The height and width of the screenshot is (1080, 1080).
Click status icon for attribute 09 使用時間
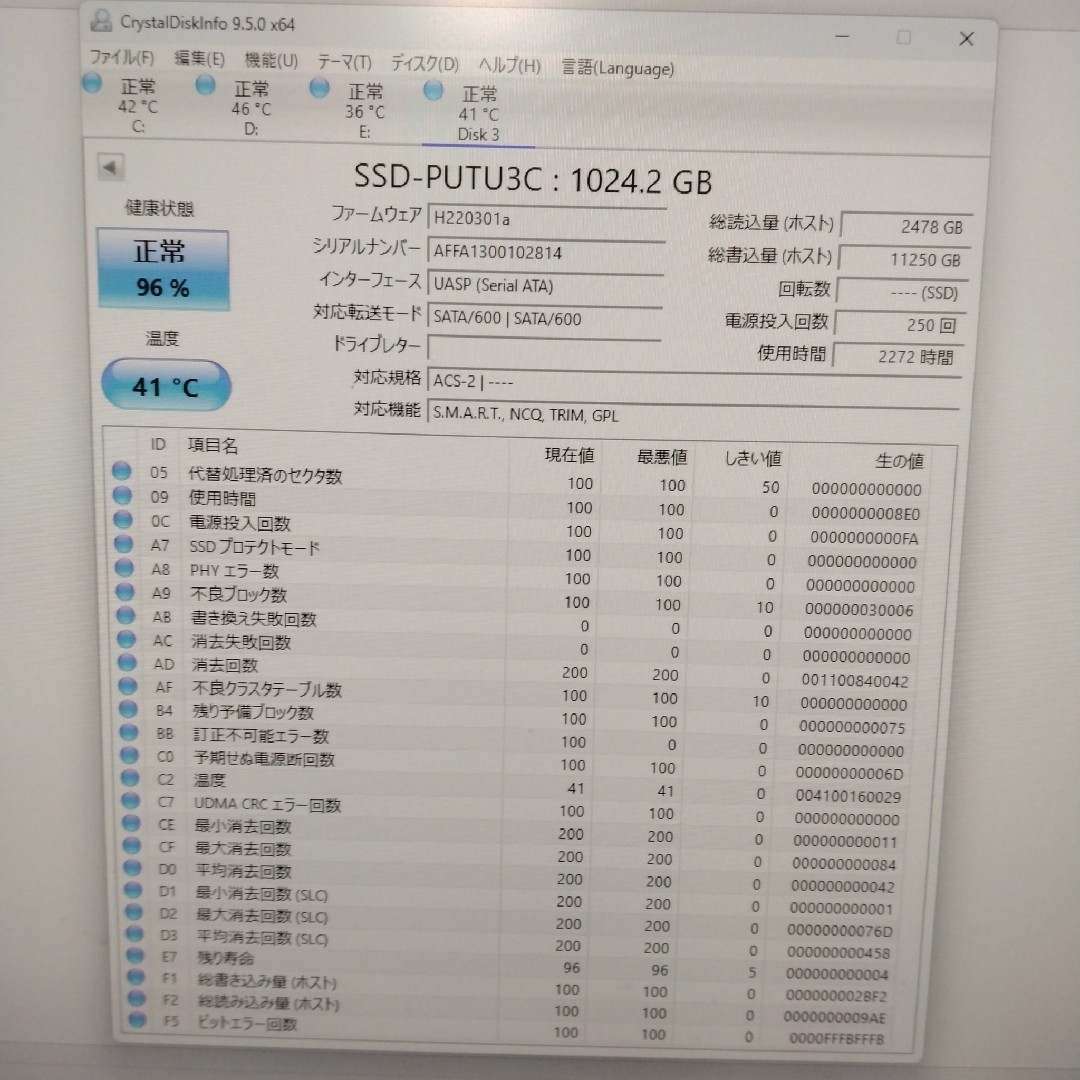(x=123, y=495)
